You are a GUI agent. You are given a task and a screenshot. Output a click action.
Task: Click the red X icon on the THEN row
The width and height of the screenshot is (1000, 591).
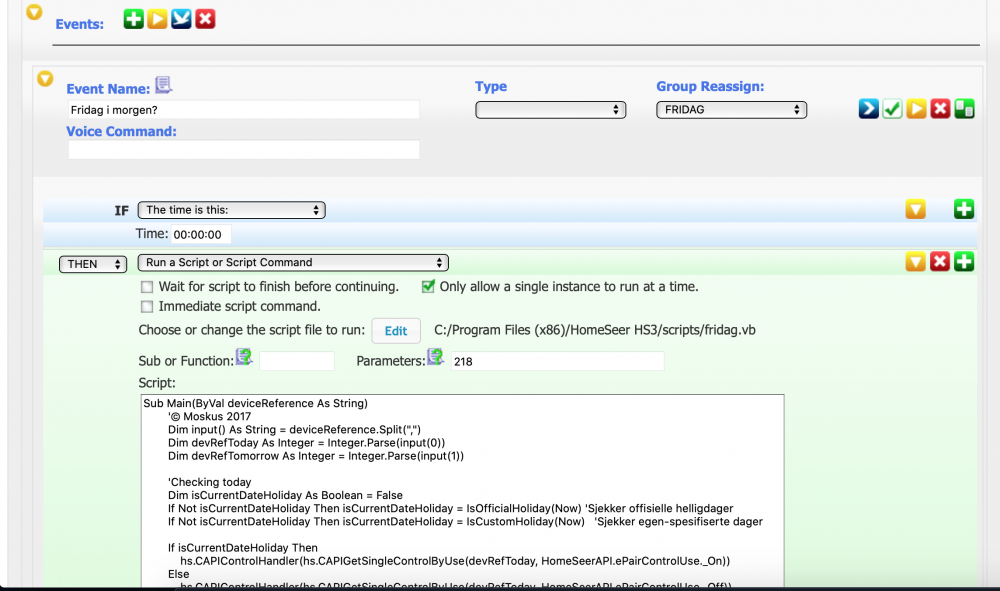[x=940, y=262]
